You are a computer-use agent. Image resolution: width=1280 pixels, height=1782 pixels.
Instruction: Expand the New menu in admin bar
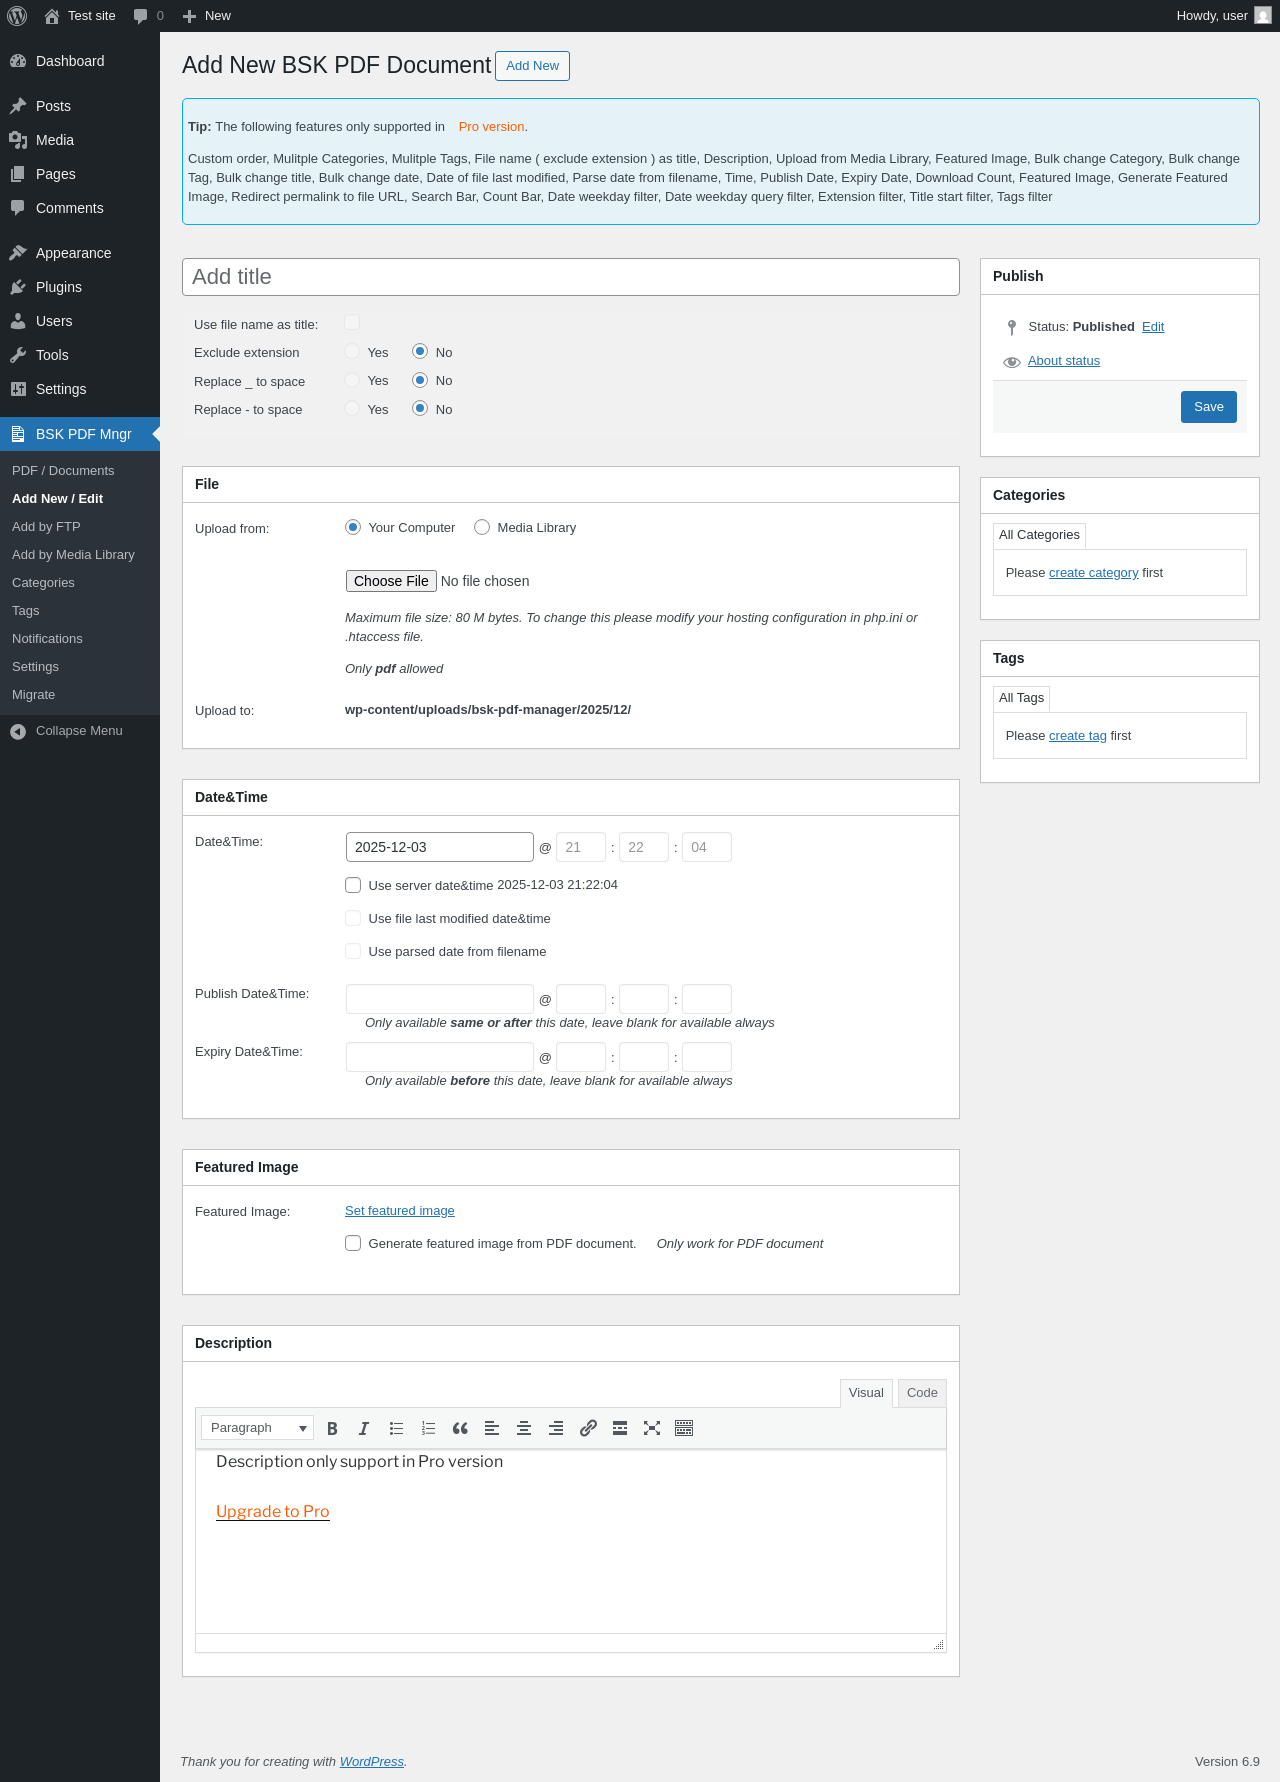207,16
